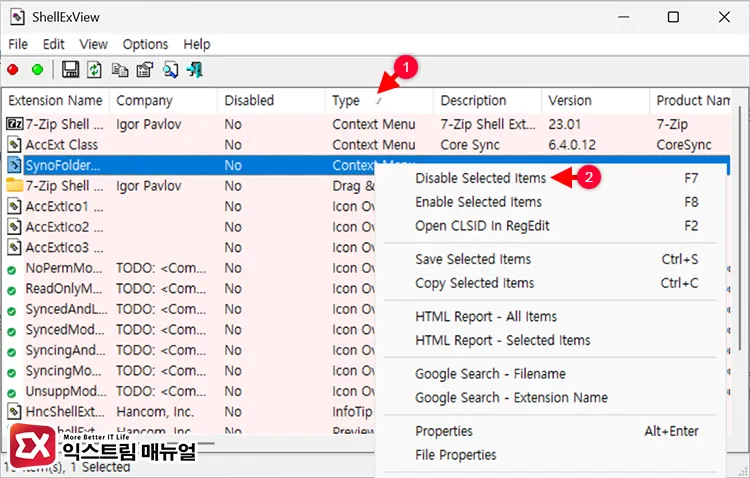750x478 pixels.
Task: Click the Hancom, Inc. cell of HncShellExt row
Action: pyautogui.click(x=155, y=412)
